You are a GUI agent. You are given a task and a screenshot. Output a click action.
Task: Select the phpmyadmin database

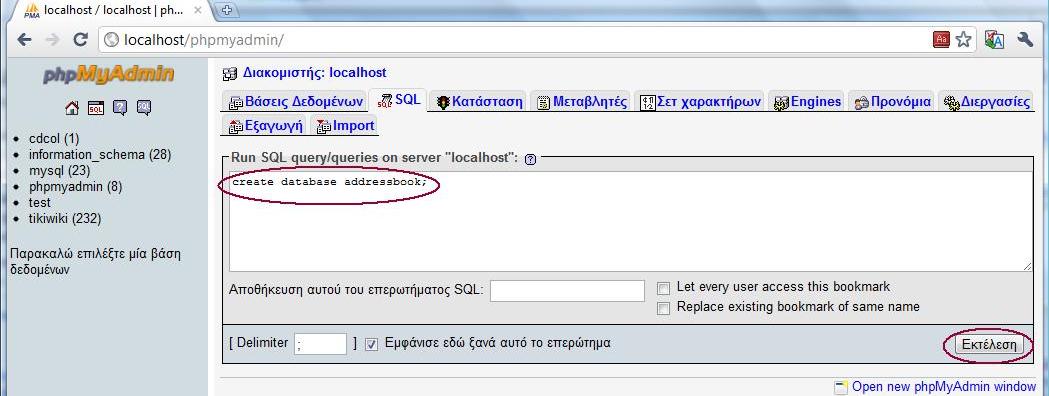point(76,187)
